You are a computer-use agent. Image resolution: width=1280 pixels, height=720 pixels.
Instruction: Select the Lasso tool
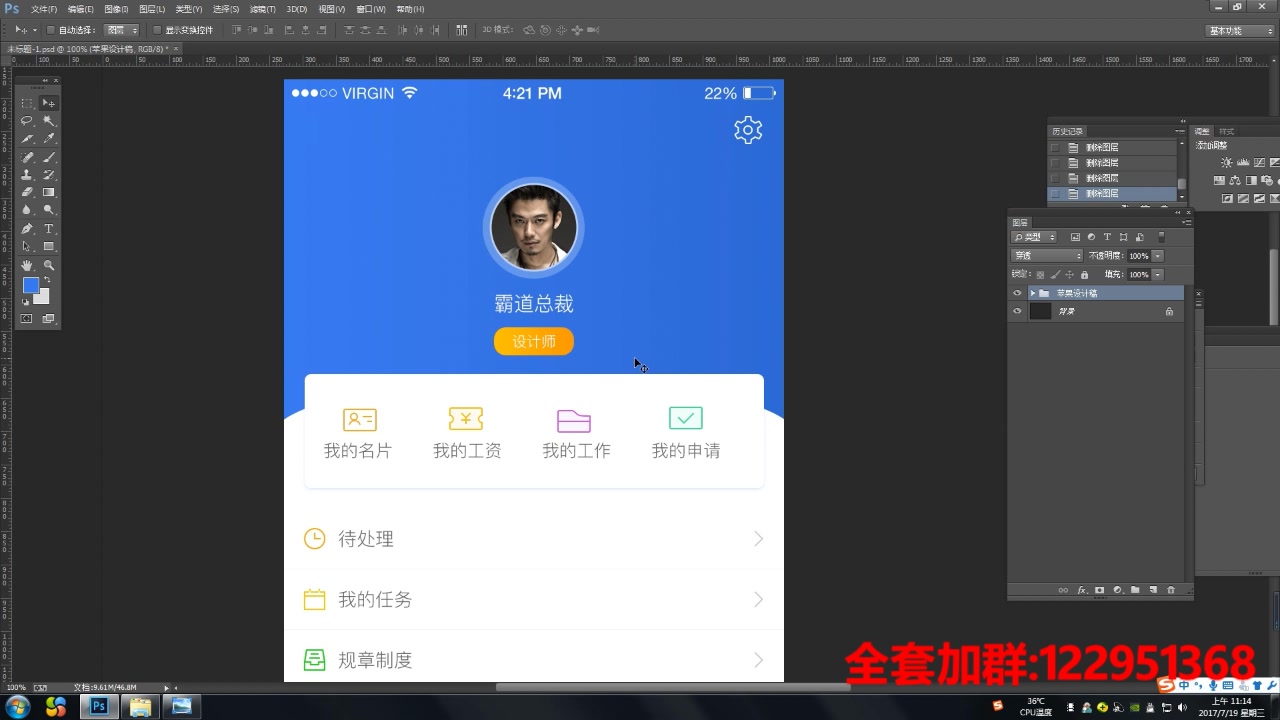[27, 121]
